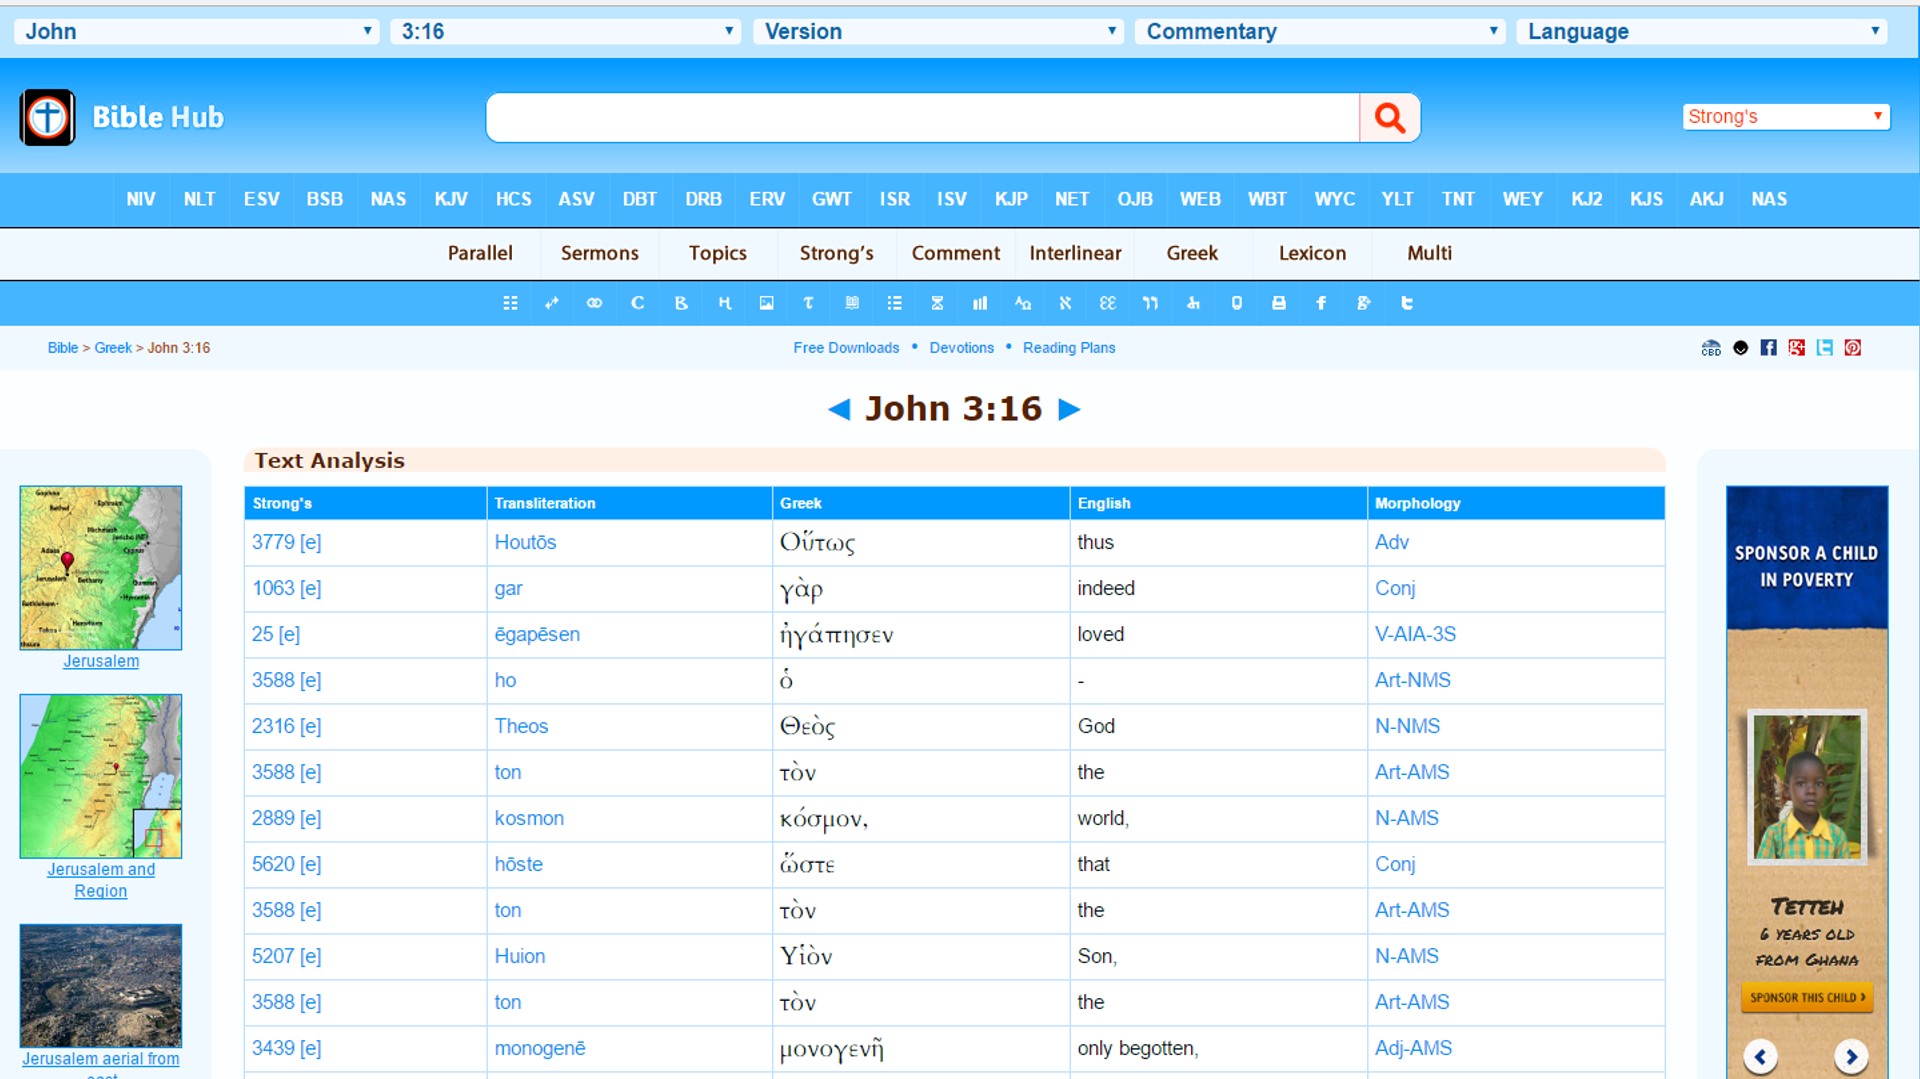Select the KJV translation tab
Image resolution: width=1920 pixels, height=1079 pixels.
click(450, 199)
